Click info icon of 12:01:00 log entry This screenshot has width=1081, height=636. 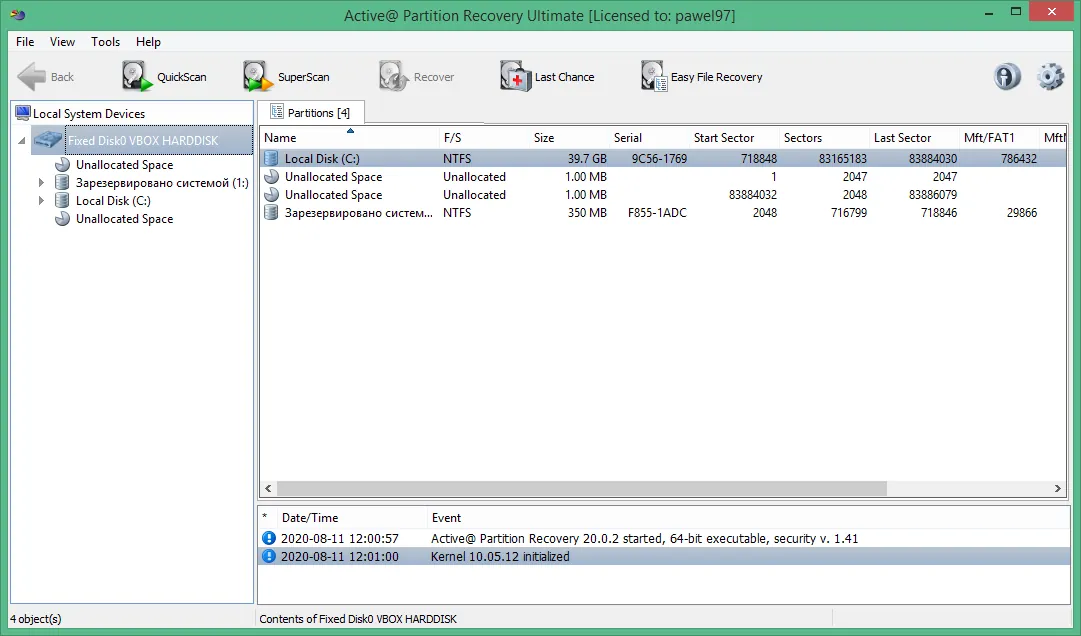pyautogui.click(x=269, y=556)
